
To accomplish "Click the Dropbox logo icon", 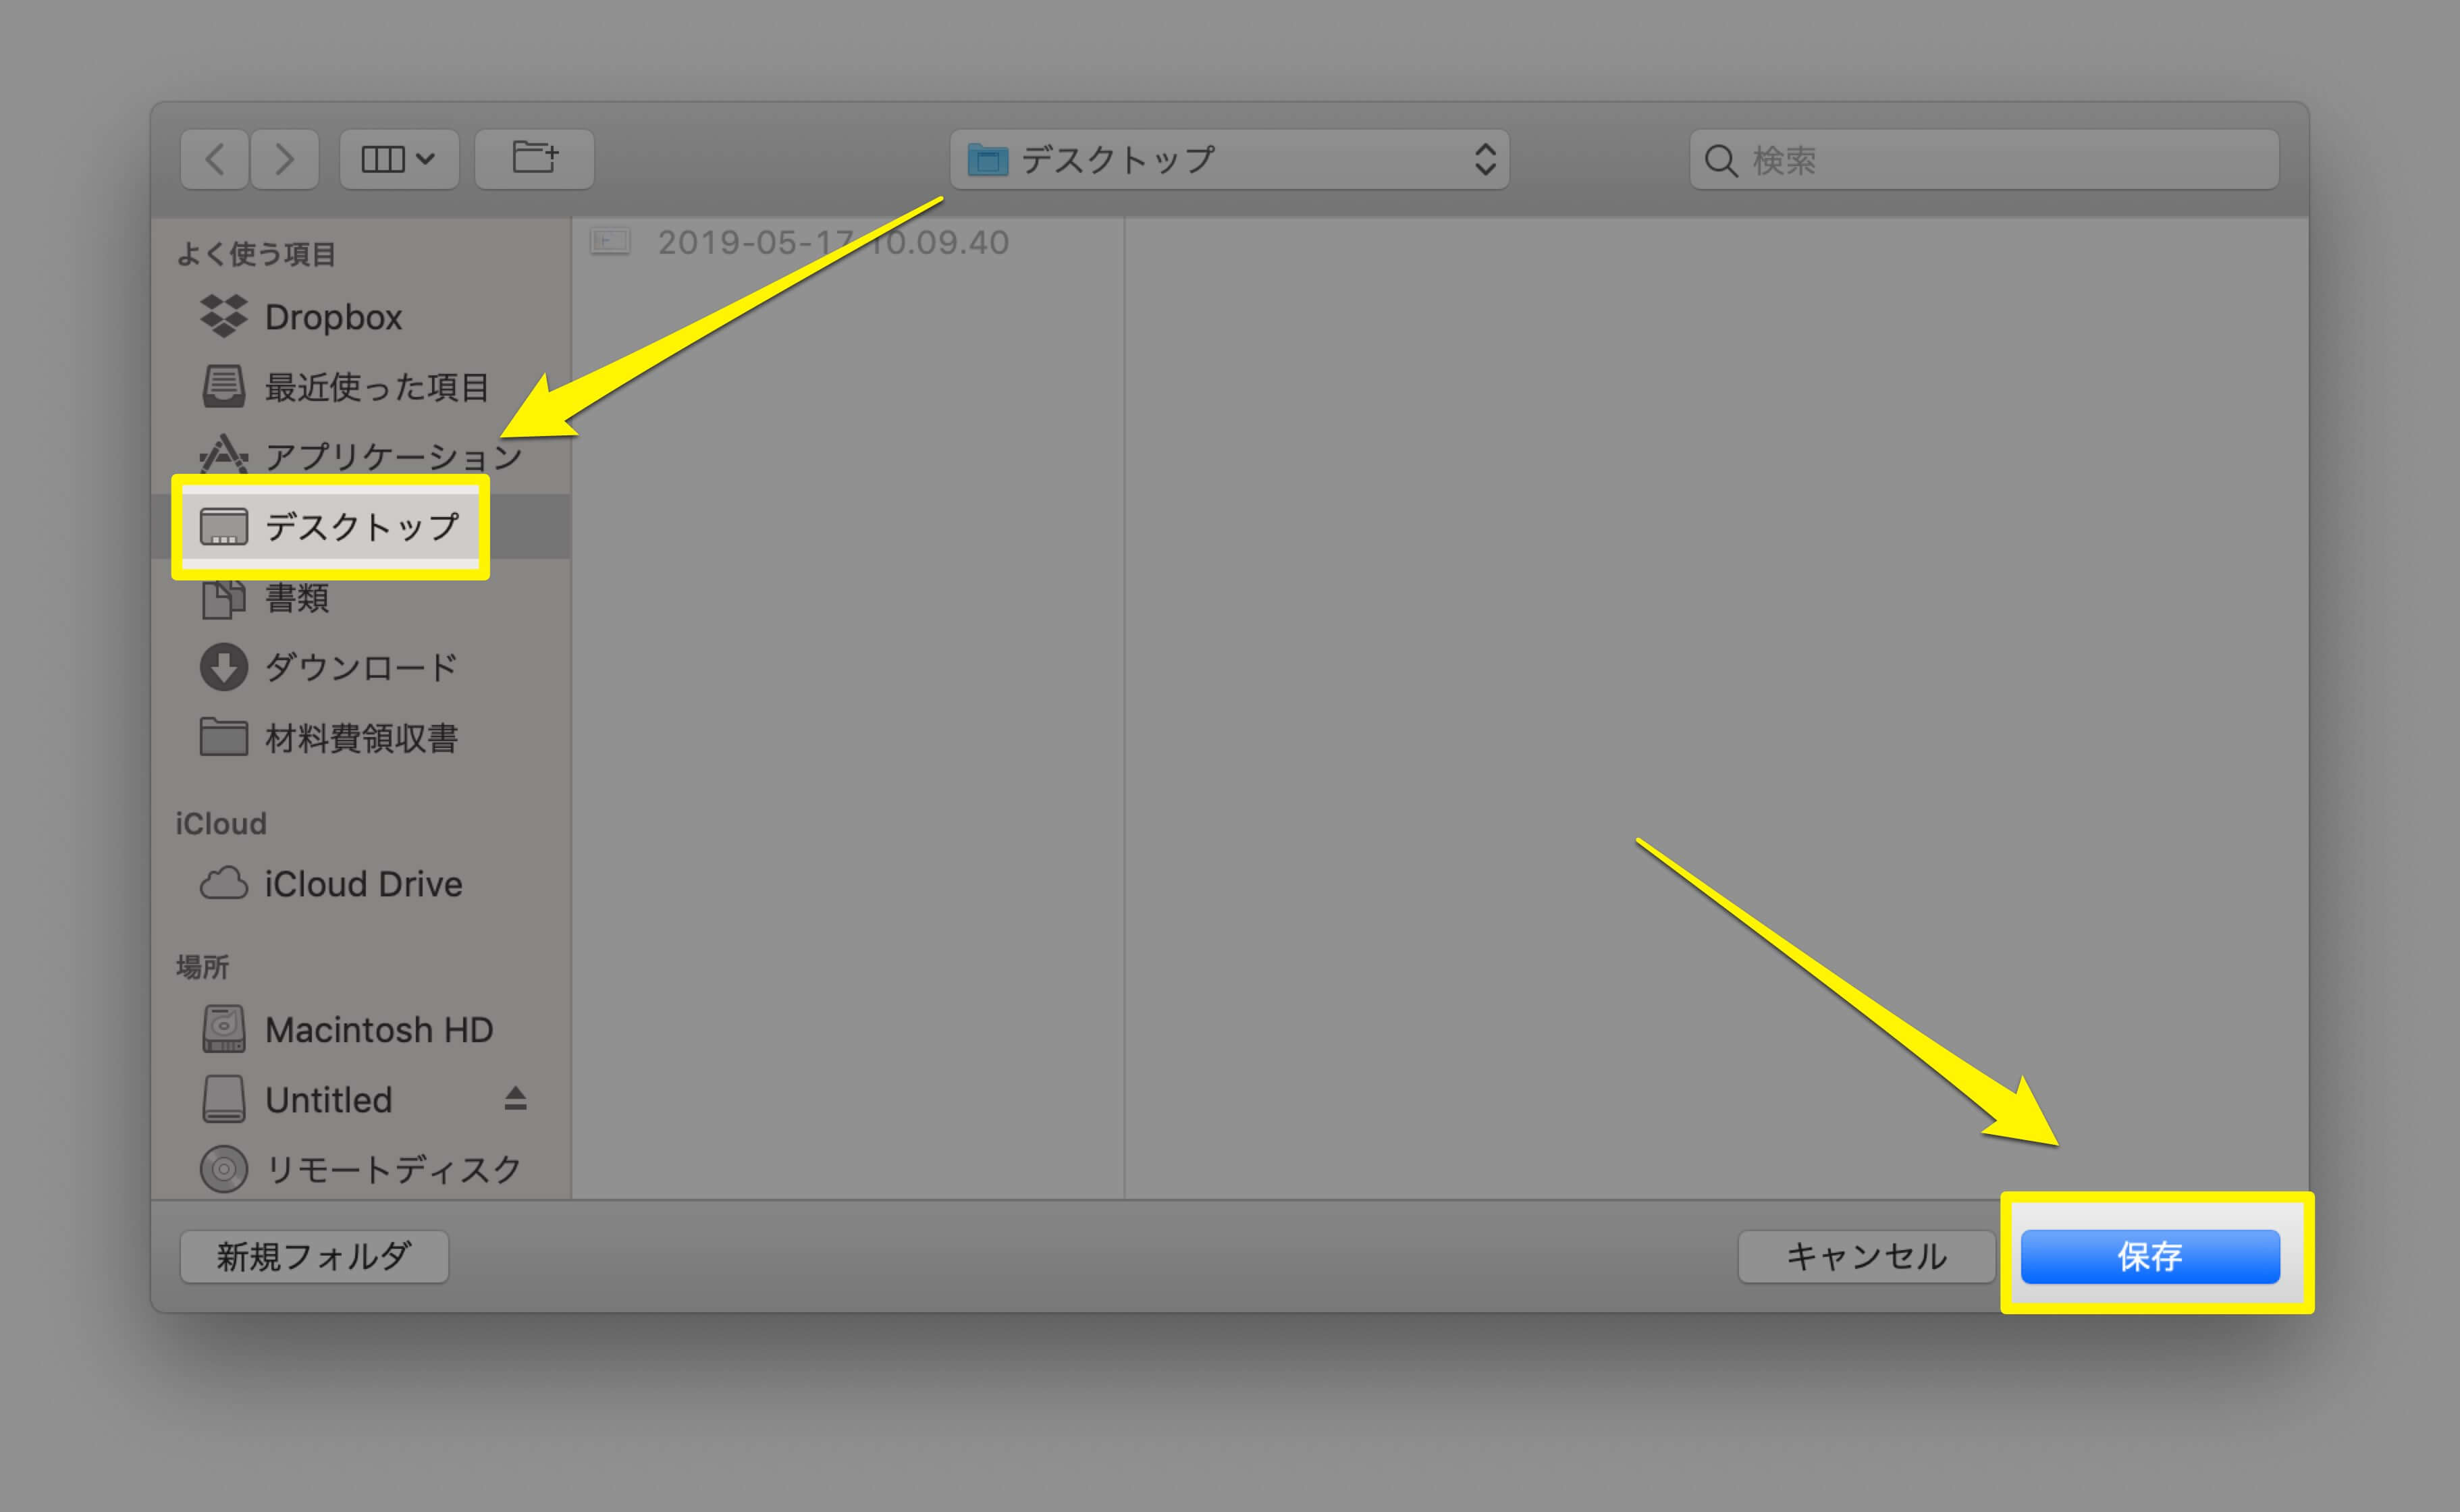I will 224,316.
